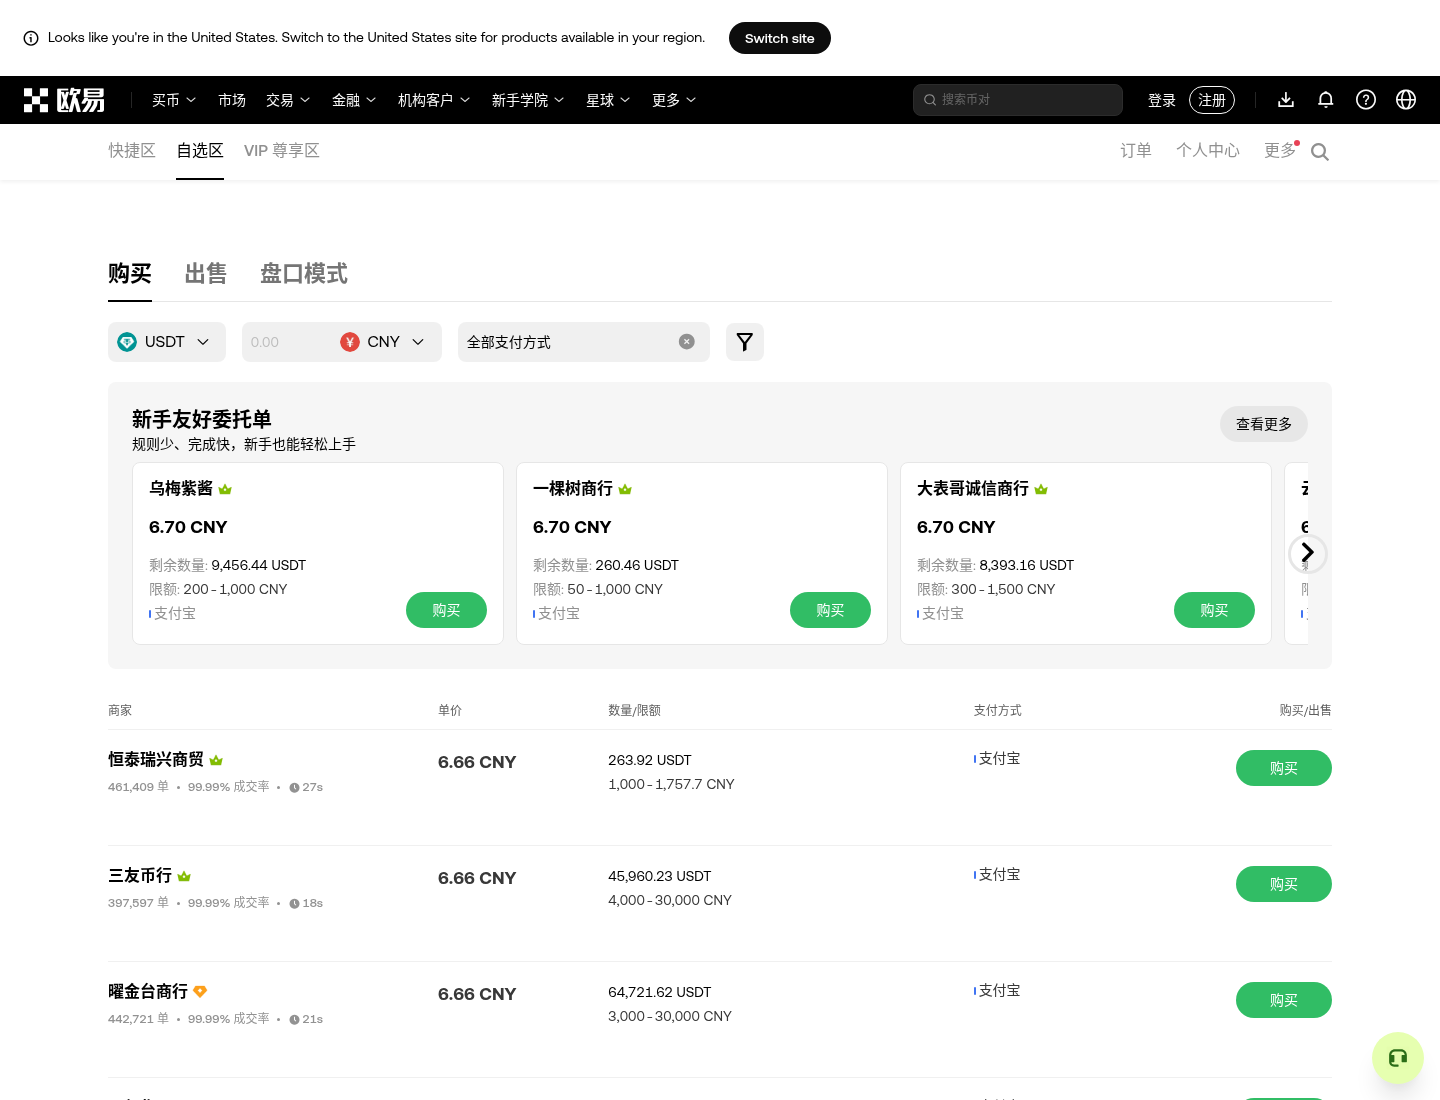Click the USDT coin icon

[x=127, y=342]
